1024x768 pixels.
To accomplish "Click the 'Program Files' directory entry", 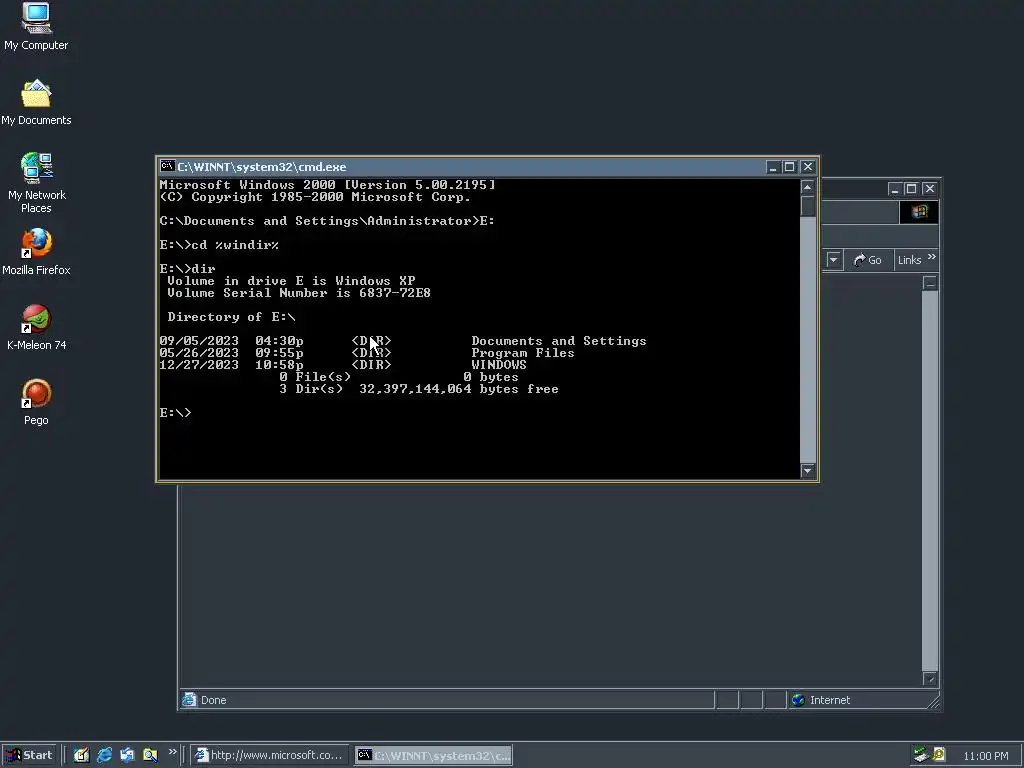I will 523,353.
